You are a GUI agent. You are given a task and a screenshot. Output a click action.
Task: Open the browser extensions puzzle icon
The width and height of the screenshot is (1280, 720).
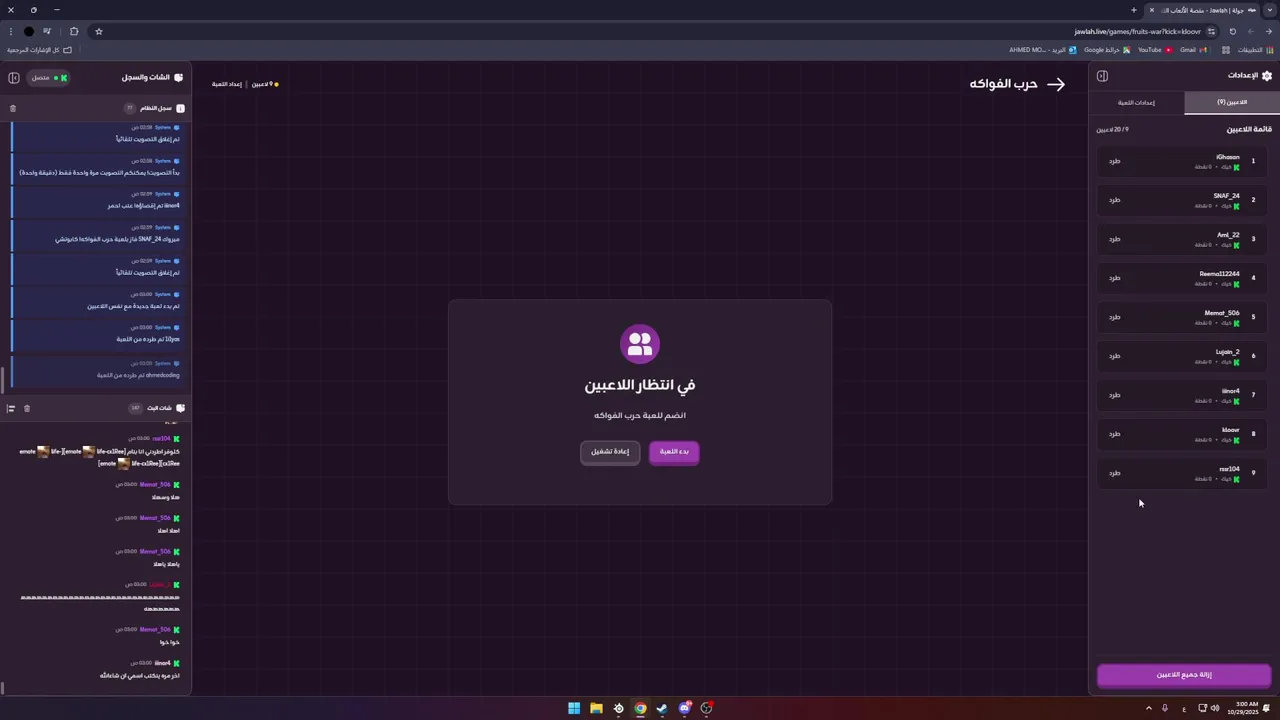(x=74, y=31)
